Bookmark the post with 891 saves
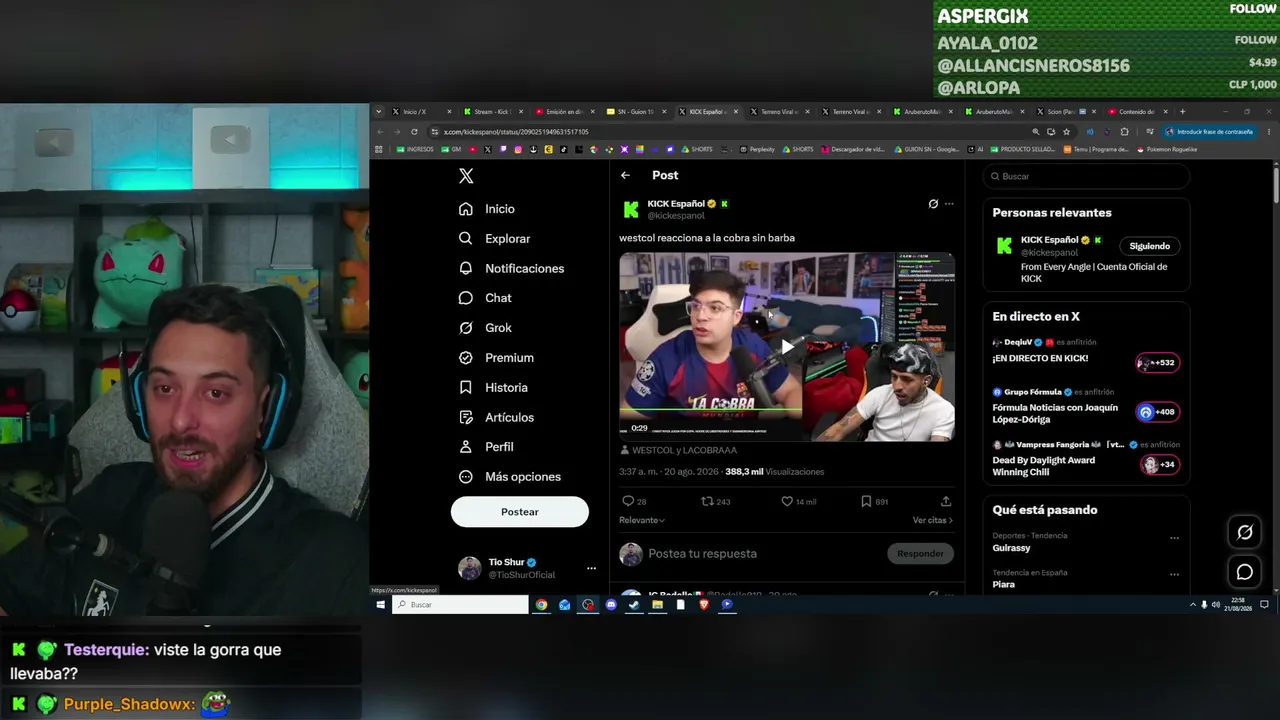Screen dimensions: 1280x720 (x=866, y=501)
